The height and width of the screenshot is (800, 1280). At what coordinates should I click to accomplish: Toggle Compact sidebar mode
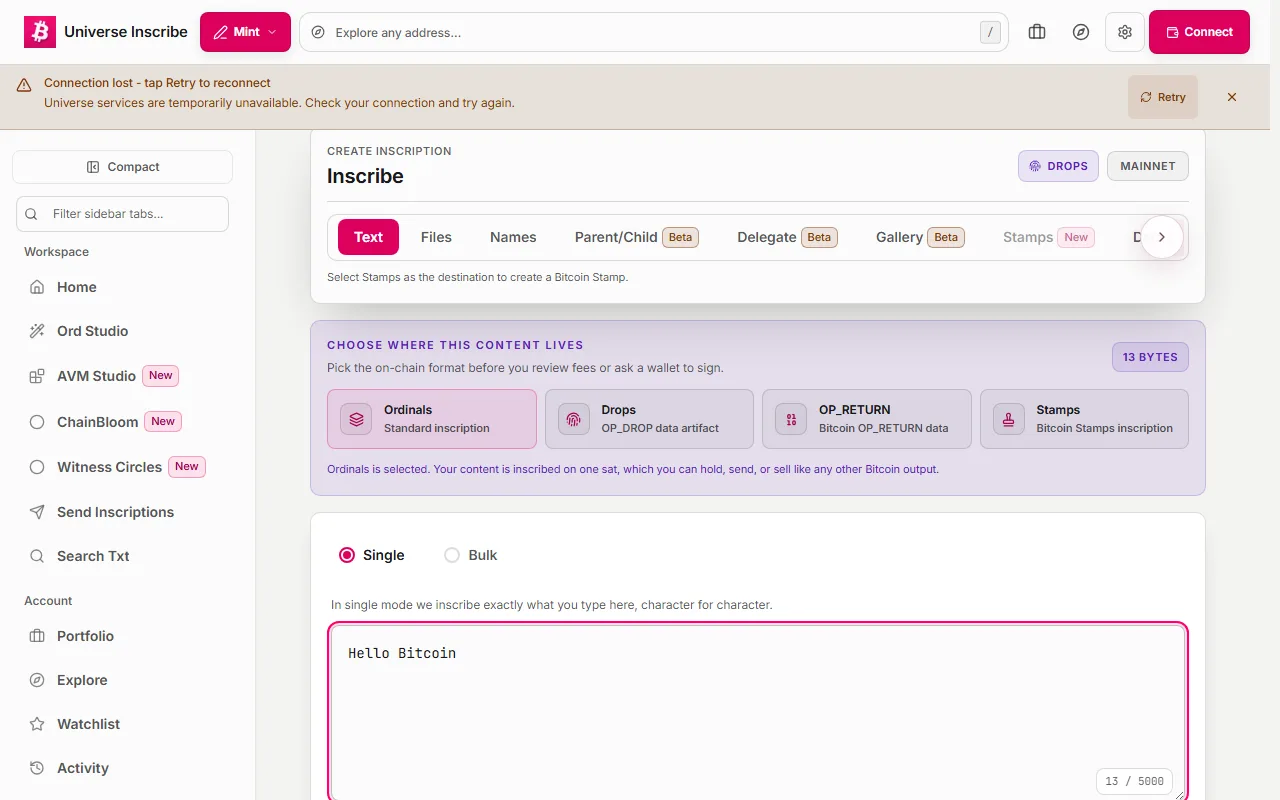click(122, 167)
